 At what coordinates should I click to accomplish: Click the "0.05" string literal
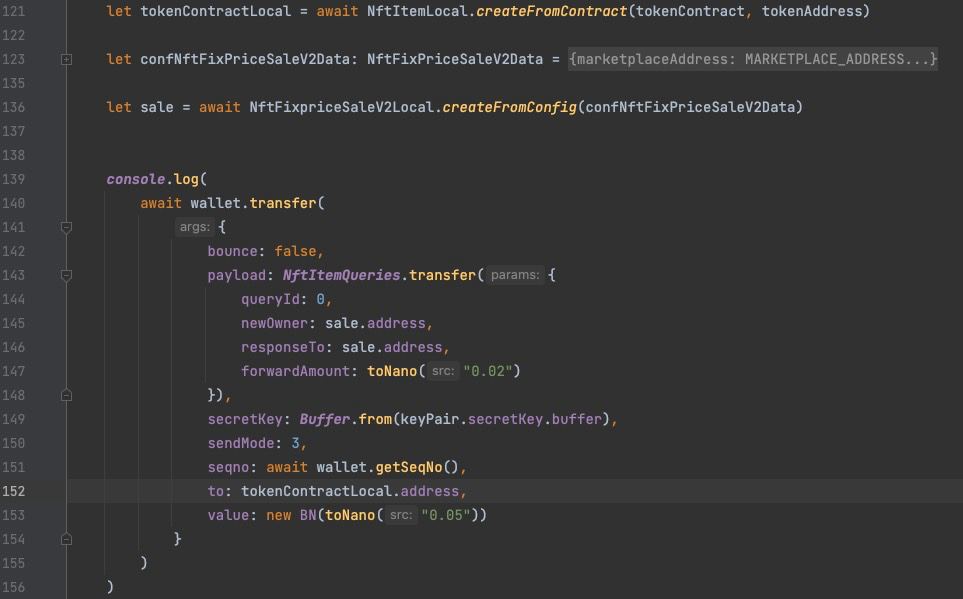[446, 515]
